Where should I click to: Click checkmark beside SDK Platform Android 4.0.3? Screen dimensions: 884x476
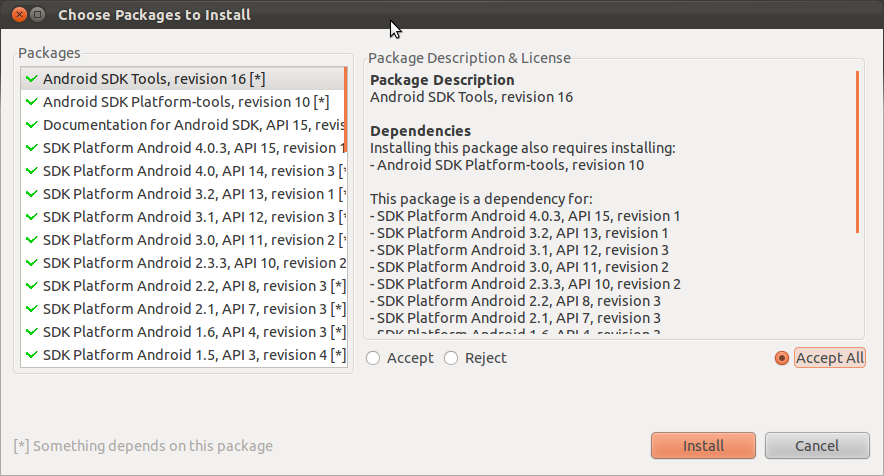point(32,148)
